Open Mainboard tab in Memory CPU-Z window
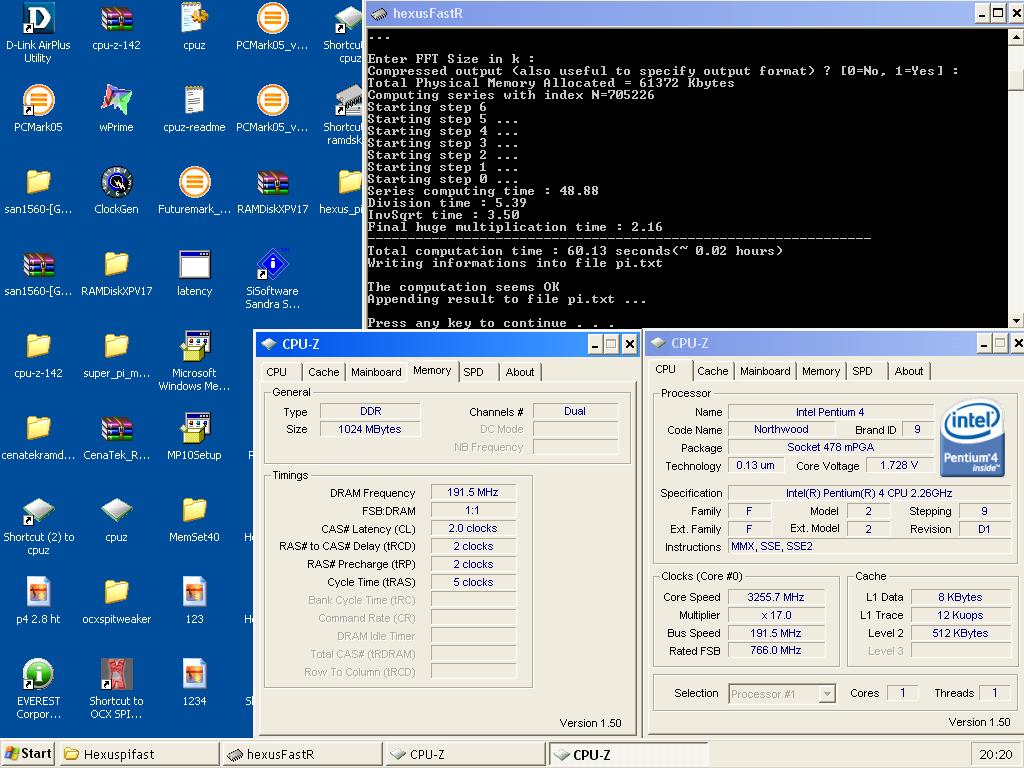1024x768 pixels. [376, 372]
